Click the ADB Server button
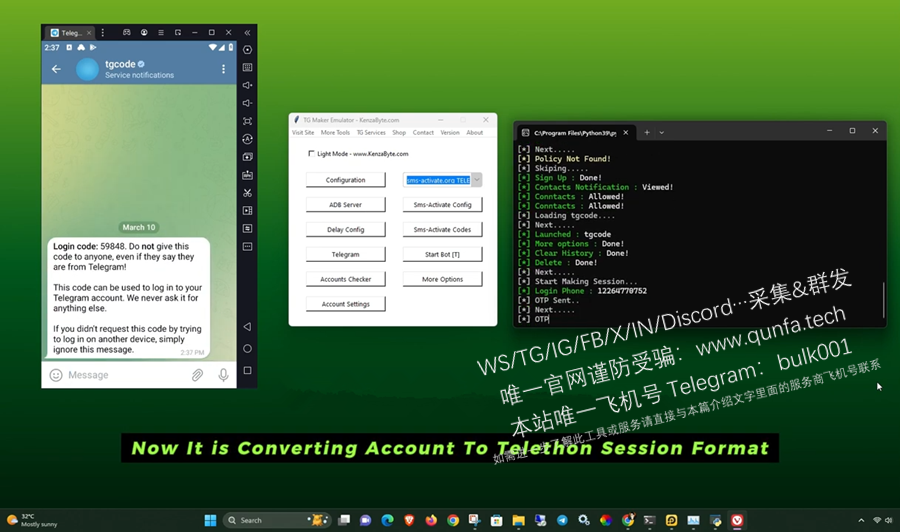Image resolution: width=900 pixels, height=532 pixels. pos(346,204)
